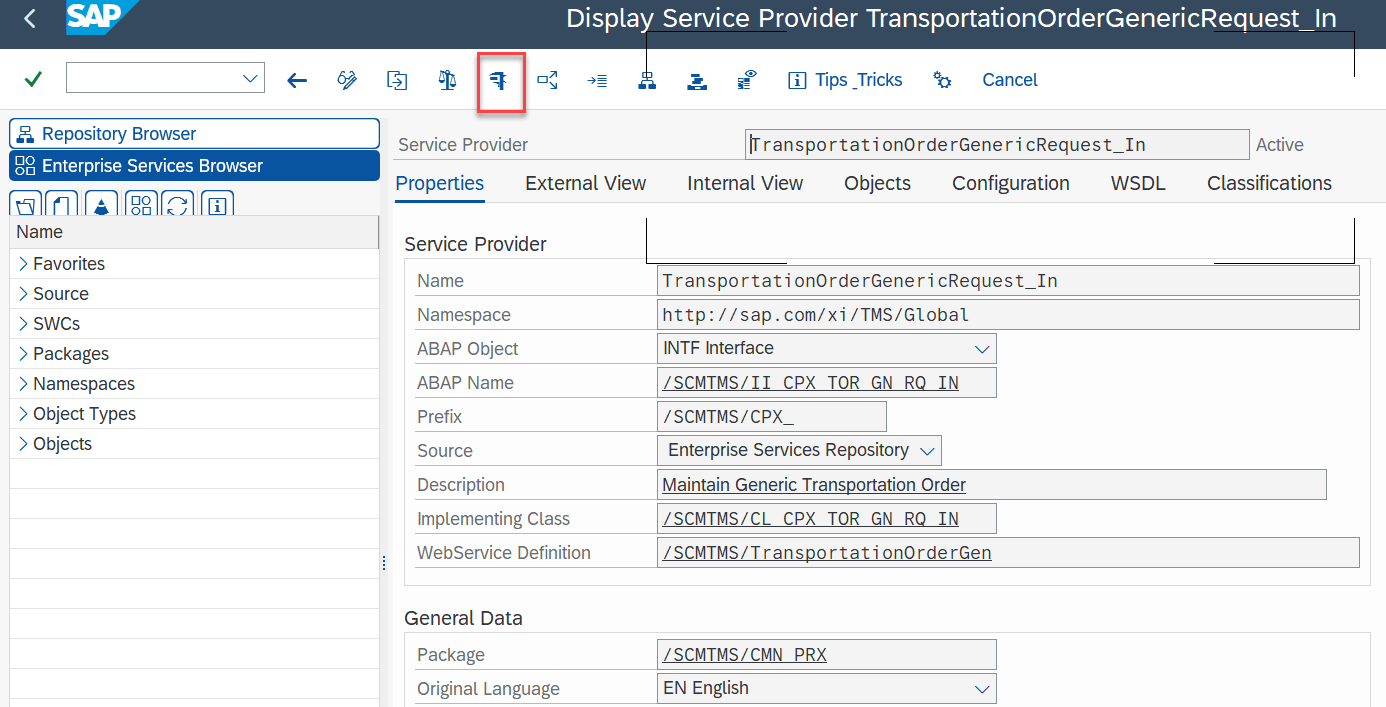The height and width of the screenshot is (707, 1386).
Task: Click the Back arrow in the toolbar
Action: click(297, 80)
